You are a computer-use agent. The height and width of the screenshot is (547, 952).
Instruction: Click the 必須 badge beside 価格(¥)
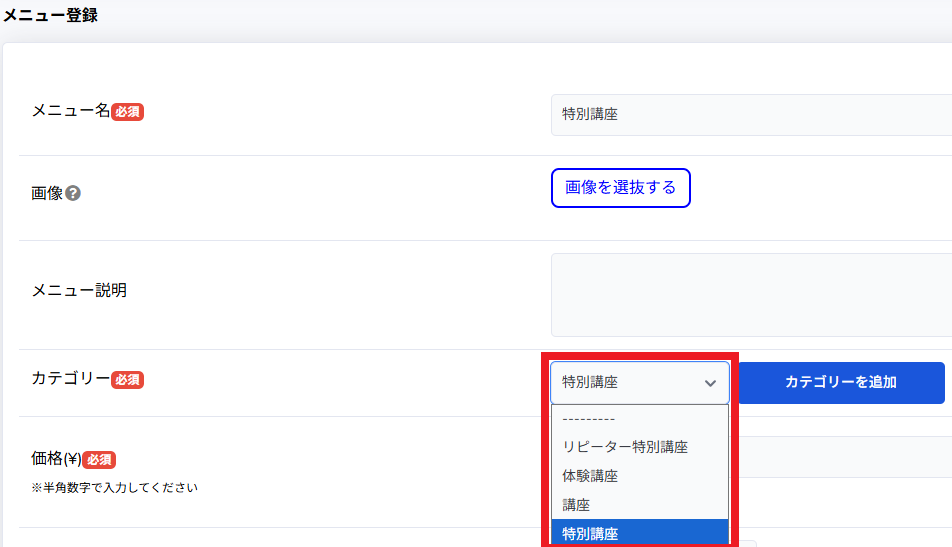pos(99,460)
